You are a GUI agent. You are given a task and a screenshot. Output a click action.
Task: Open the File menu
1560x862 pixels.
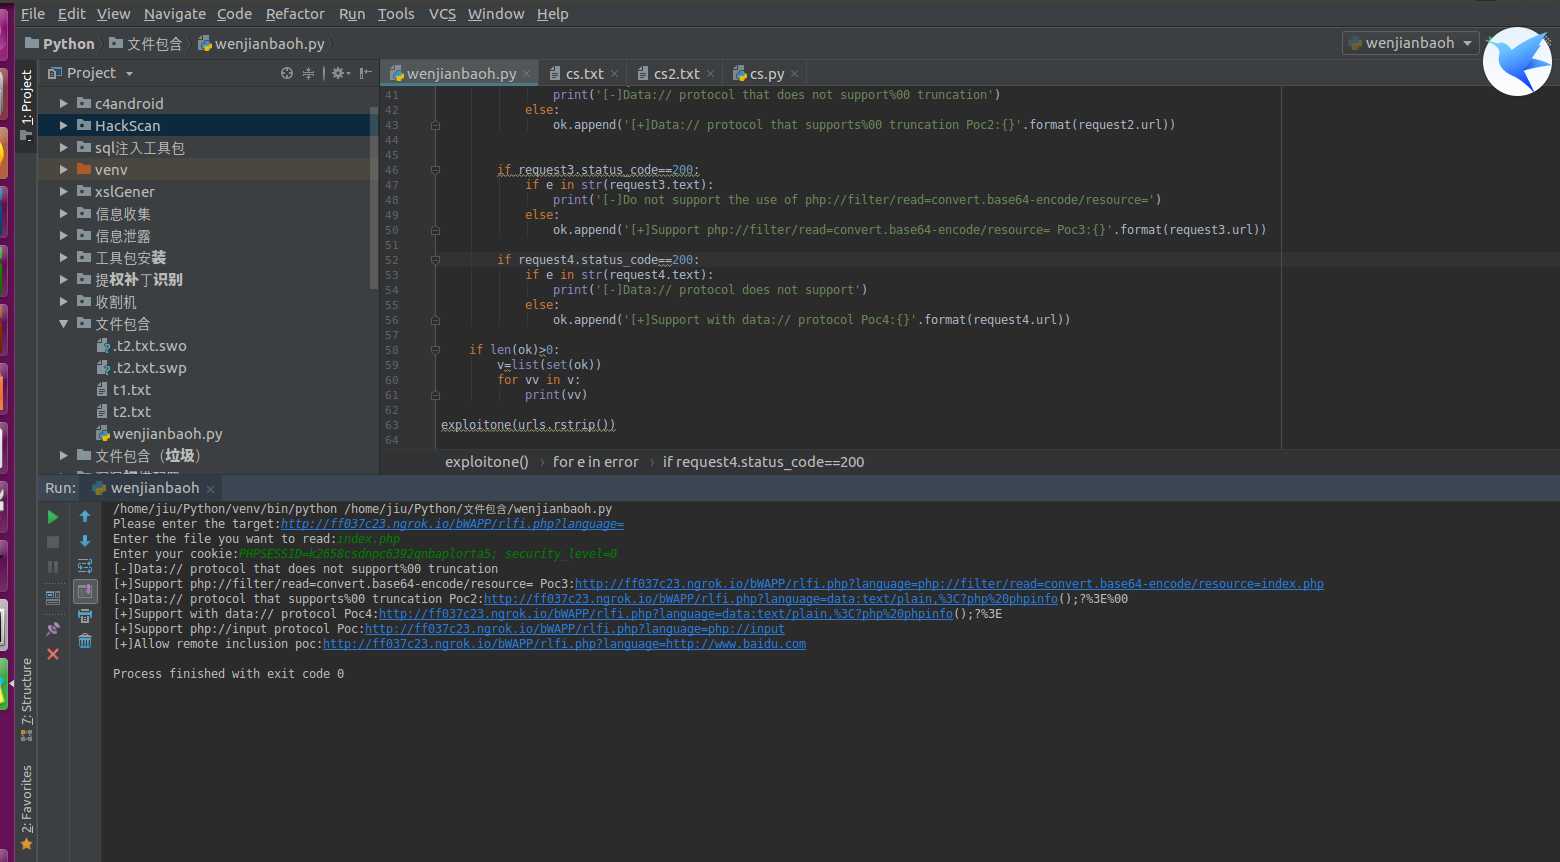pyautogui.click(x=33, y=14)
